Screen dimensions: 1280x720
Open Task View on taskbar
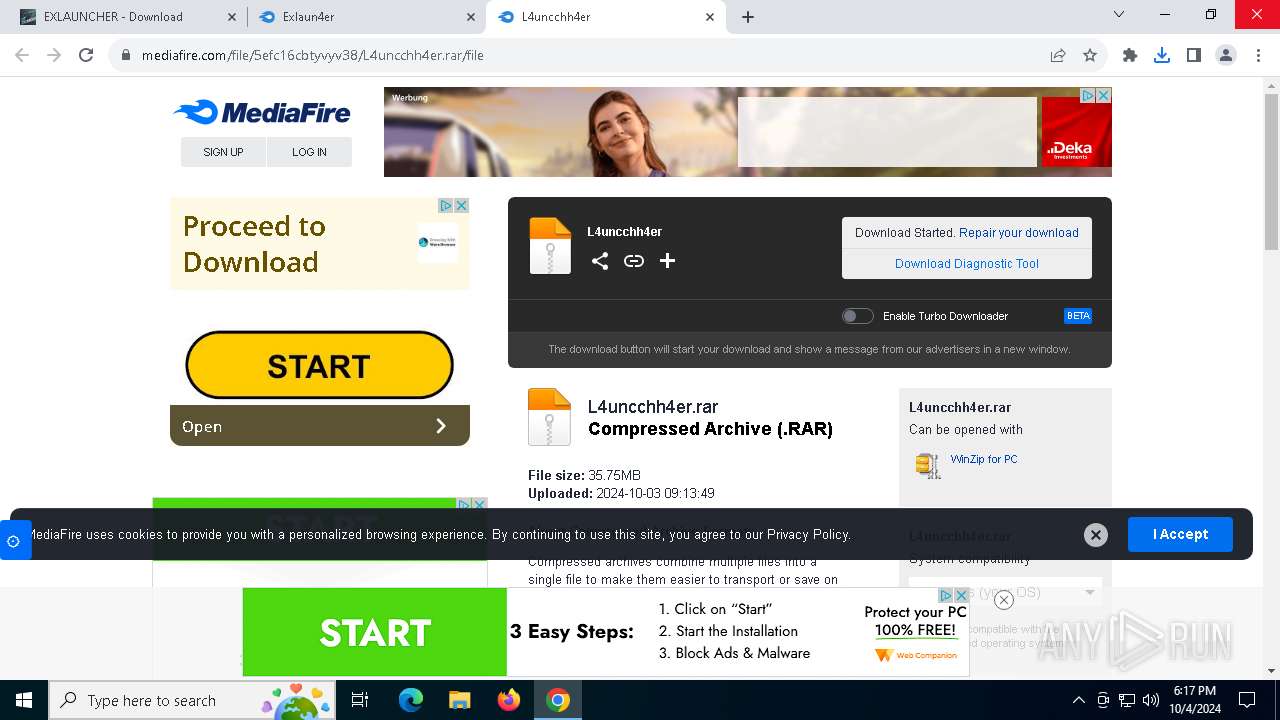click(360, 700)
